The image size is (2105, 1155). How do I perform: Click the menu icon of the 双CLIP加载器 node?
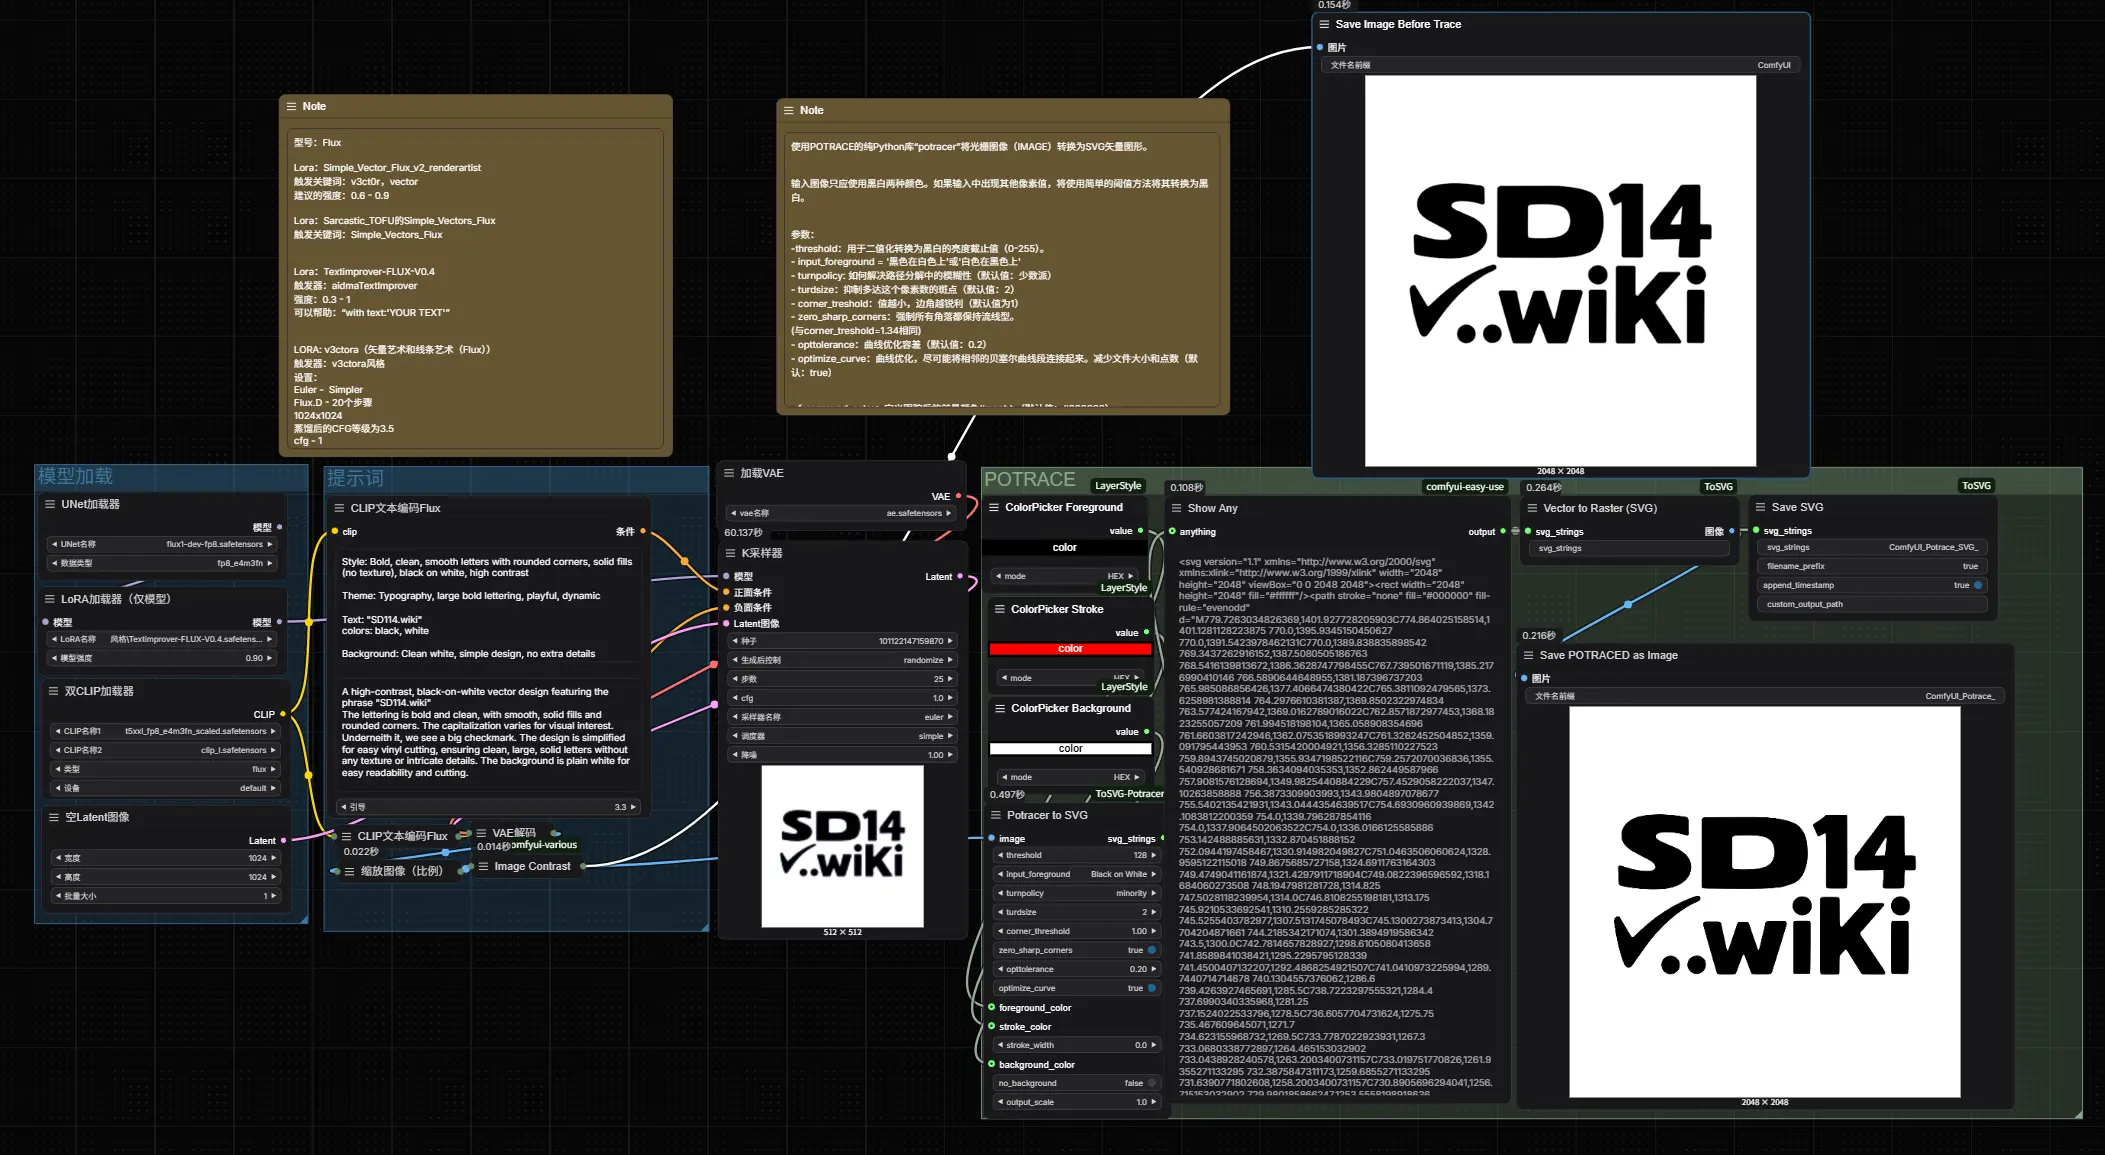(54, 691)
